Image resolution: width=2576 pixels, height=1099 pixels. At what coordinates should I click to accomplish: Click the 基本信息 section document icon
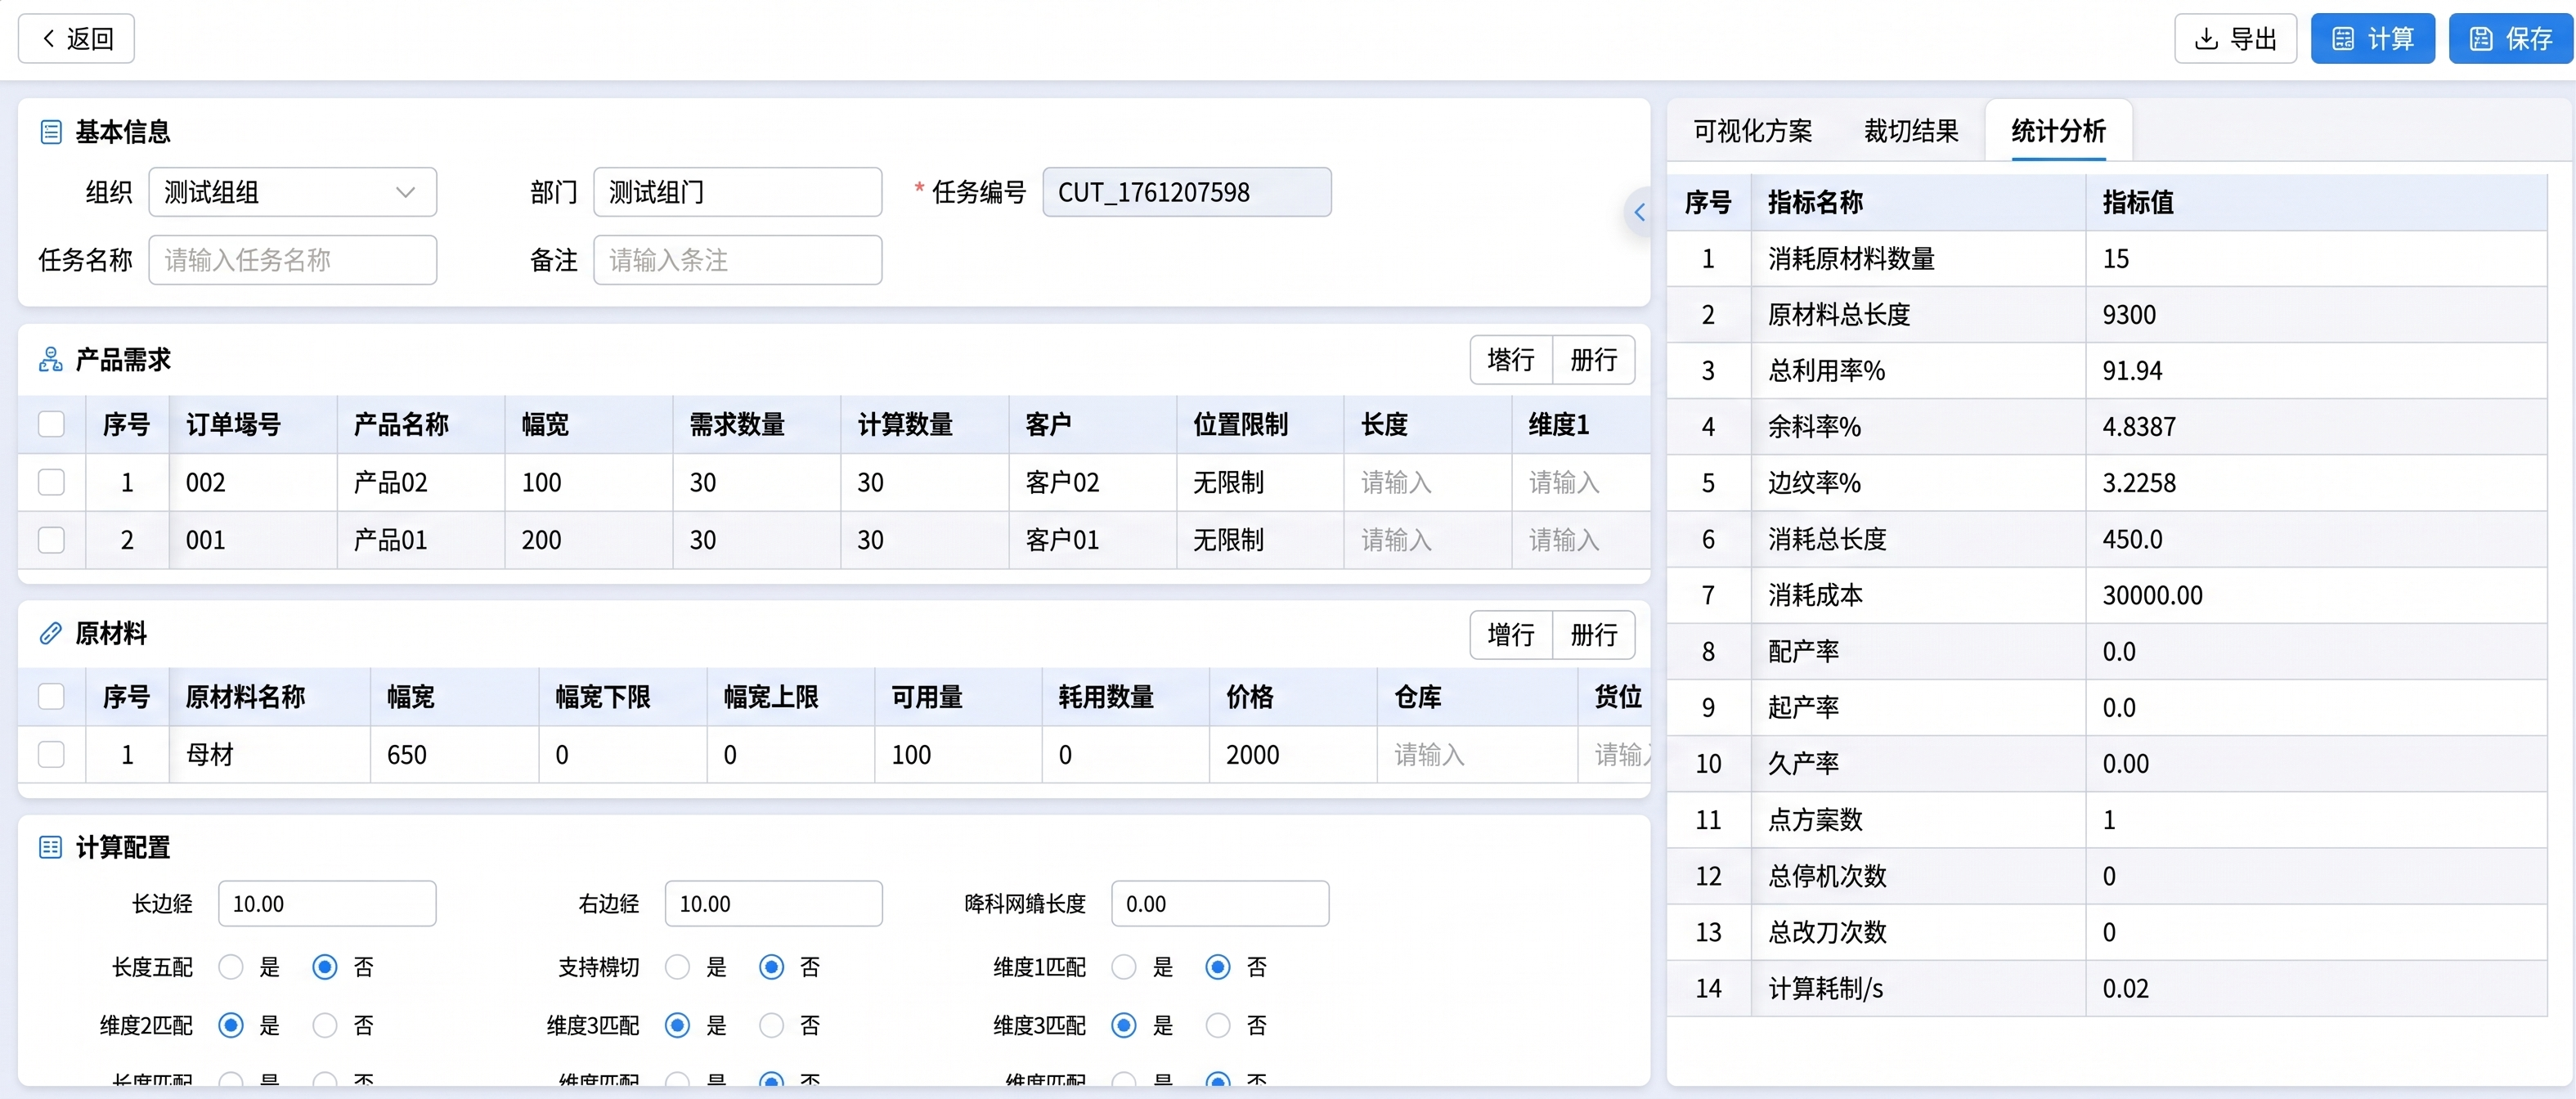[51, 132]
